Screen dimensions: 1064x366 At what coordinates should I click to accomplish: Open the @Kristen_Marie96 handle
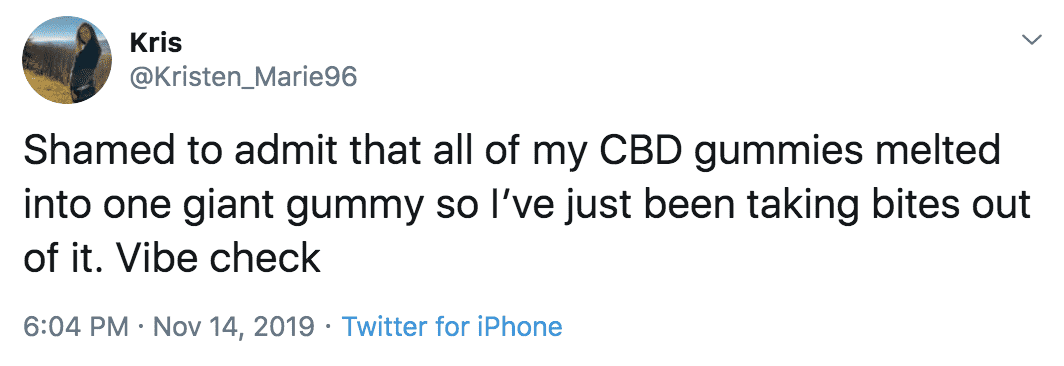pyautogui.click(x=242, y=77)
